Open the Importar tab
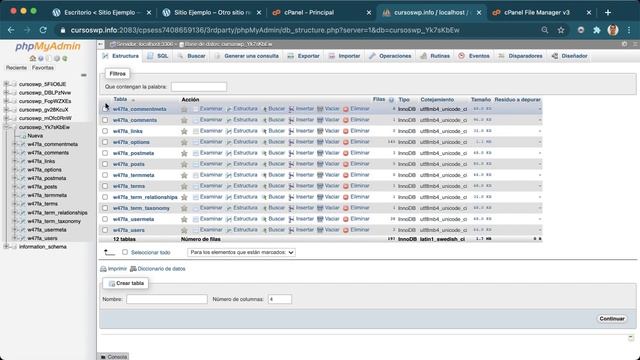The height and width of the screenshot is (360, 640). tap(344, 56)
